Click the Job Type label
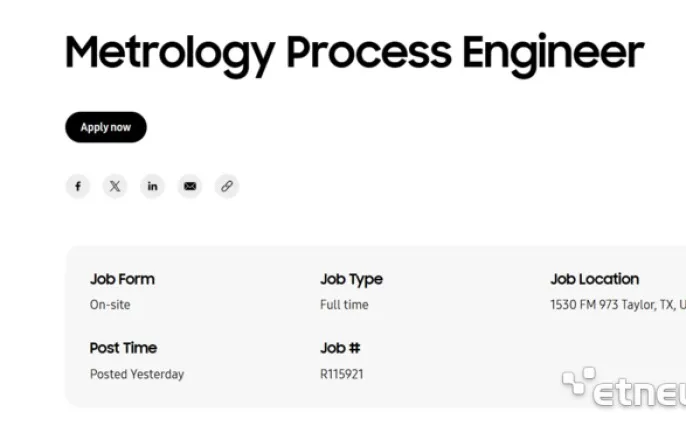 (x=351, y=279)
